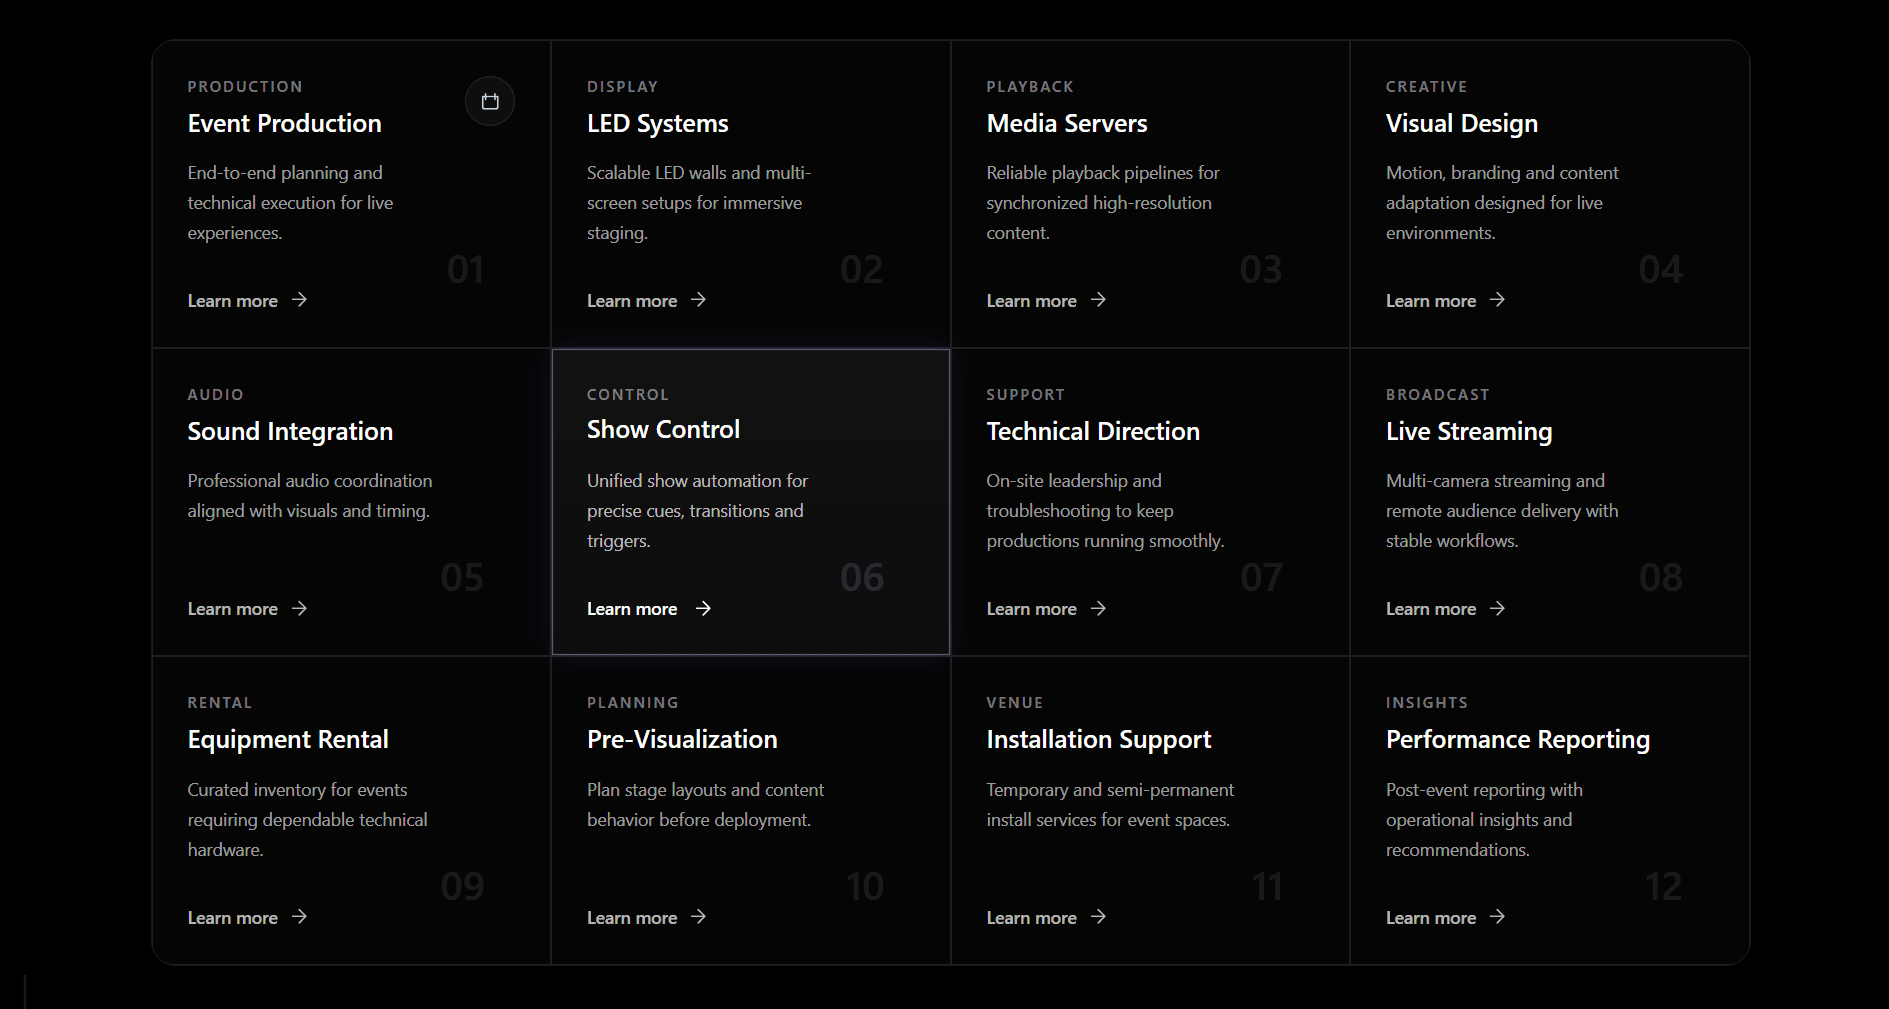Click the arrow beside LED Systems' Learn more
The width and height of the screenshot is (1889, 1009).
[x=698, y=300]
